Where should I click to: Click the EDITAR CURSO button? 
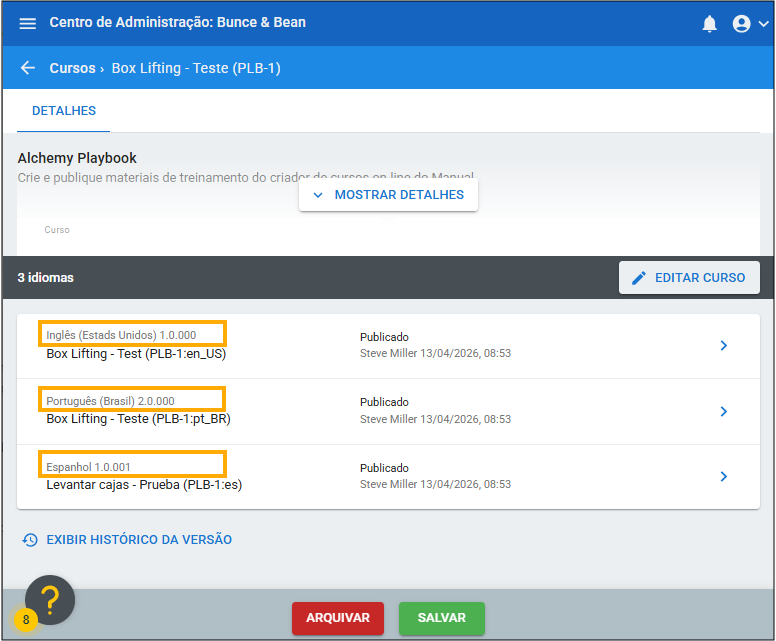point(689,277)
